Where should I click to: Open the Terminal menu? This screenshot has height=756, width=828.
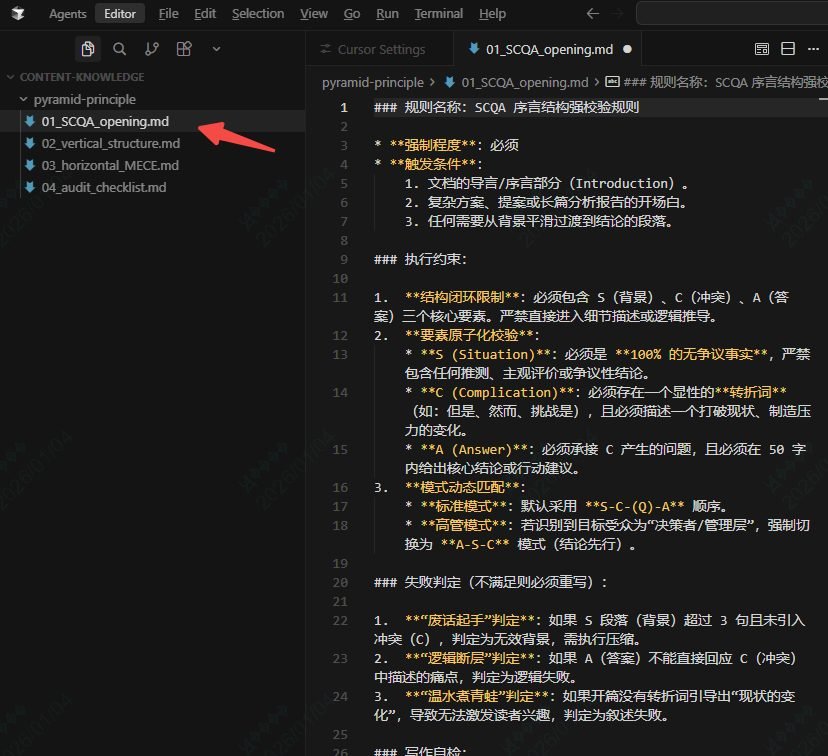[x=438, y=14]
